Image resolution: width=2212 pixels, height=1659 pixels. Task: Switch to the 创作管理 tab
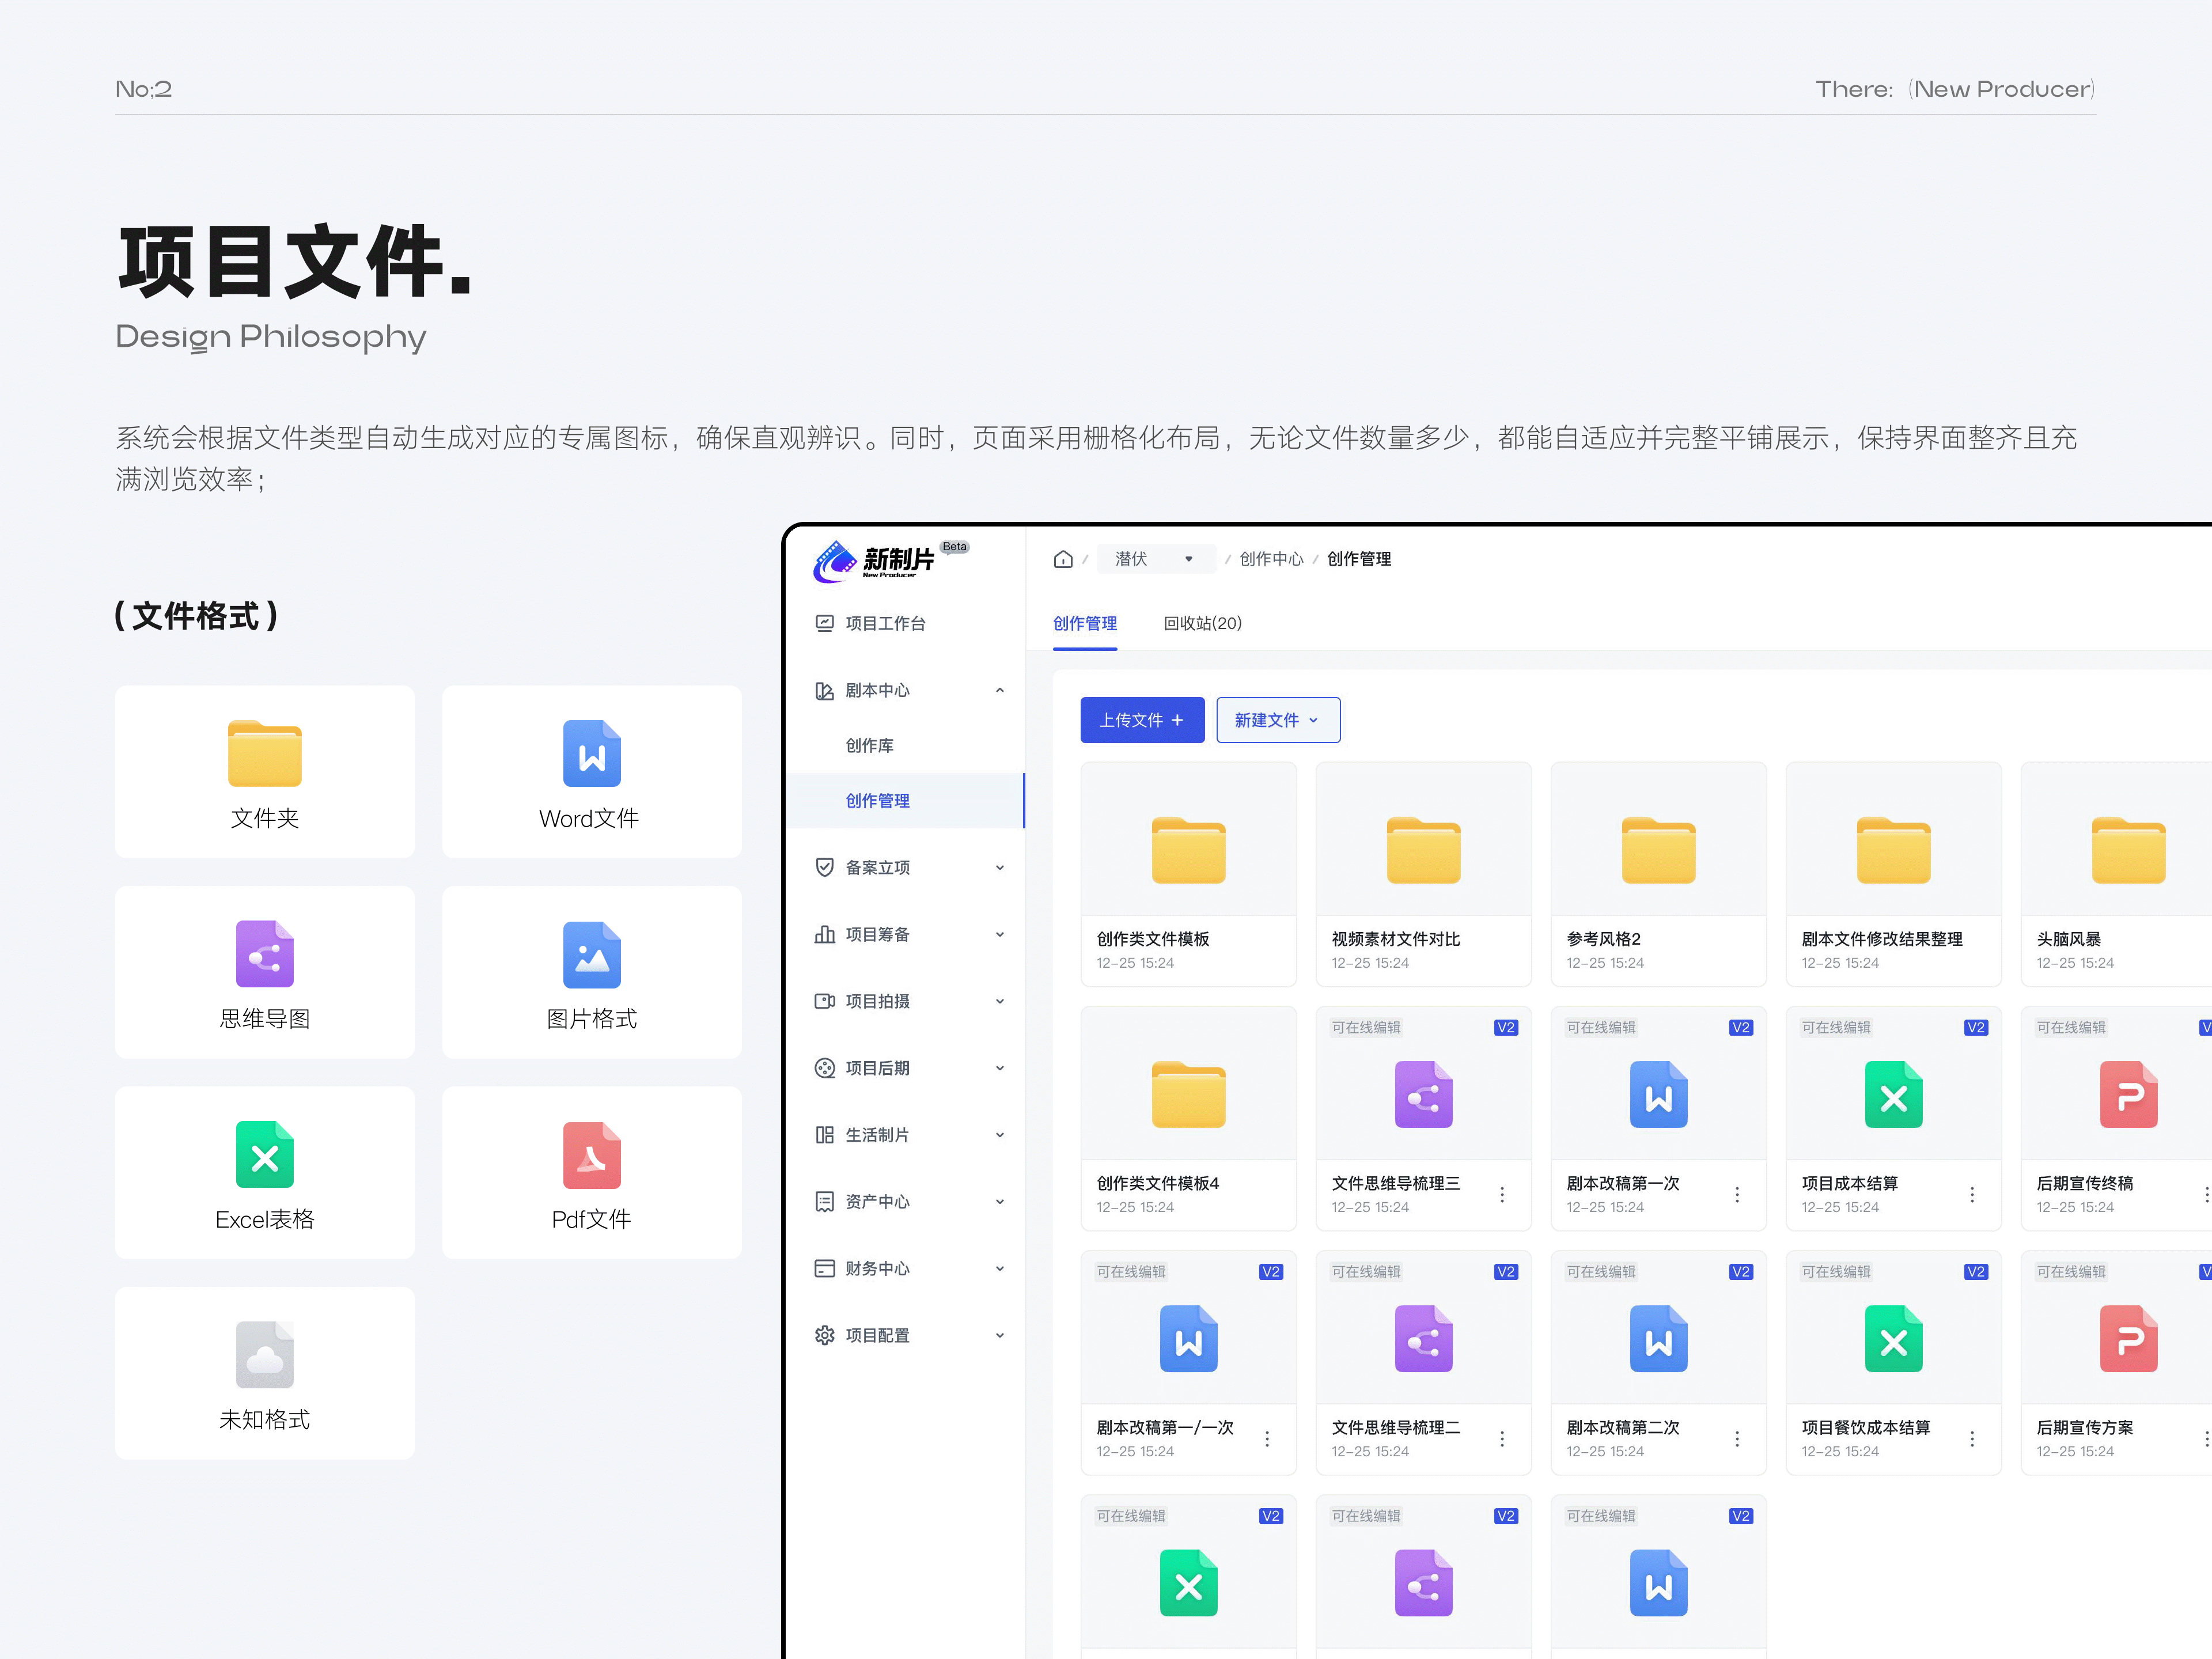point(1084,623)
